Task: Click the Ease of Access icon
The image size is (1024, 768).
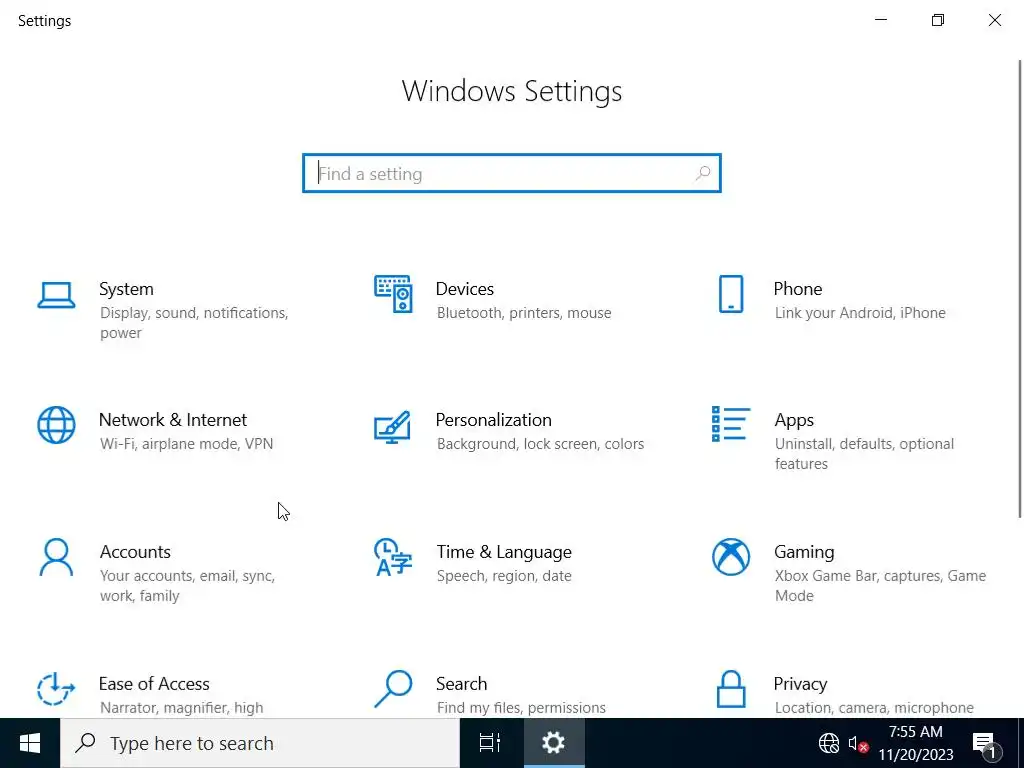Action: click(56, 689)
